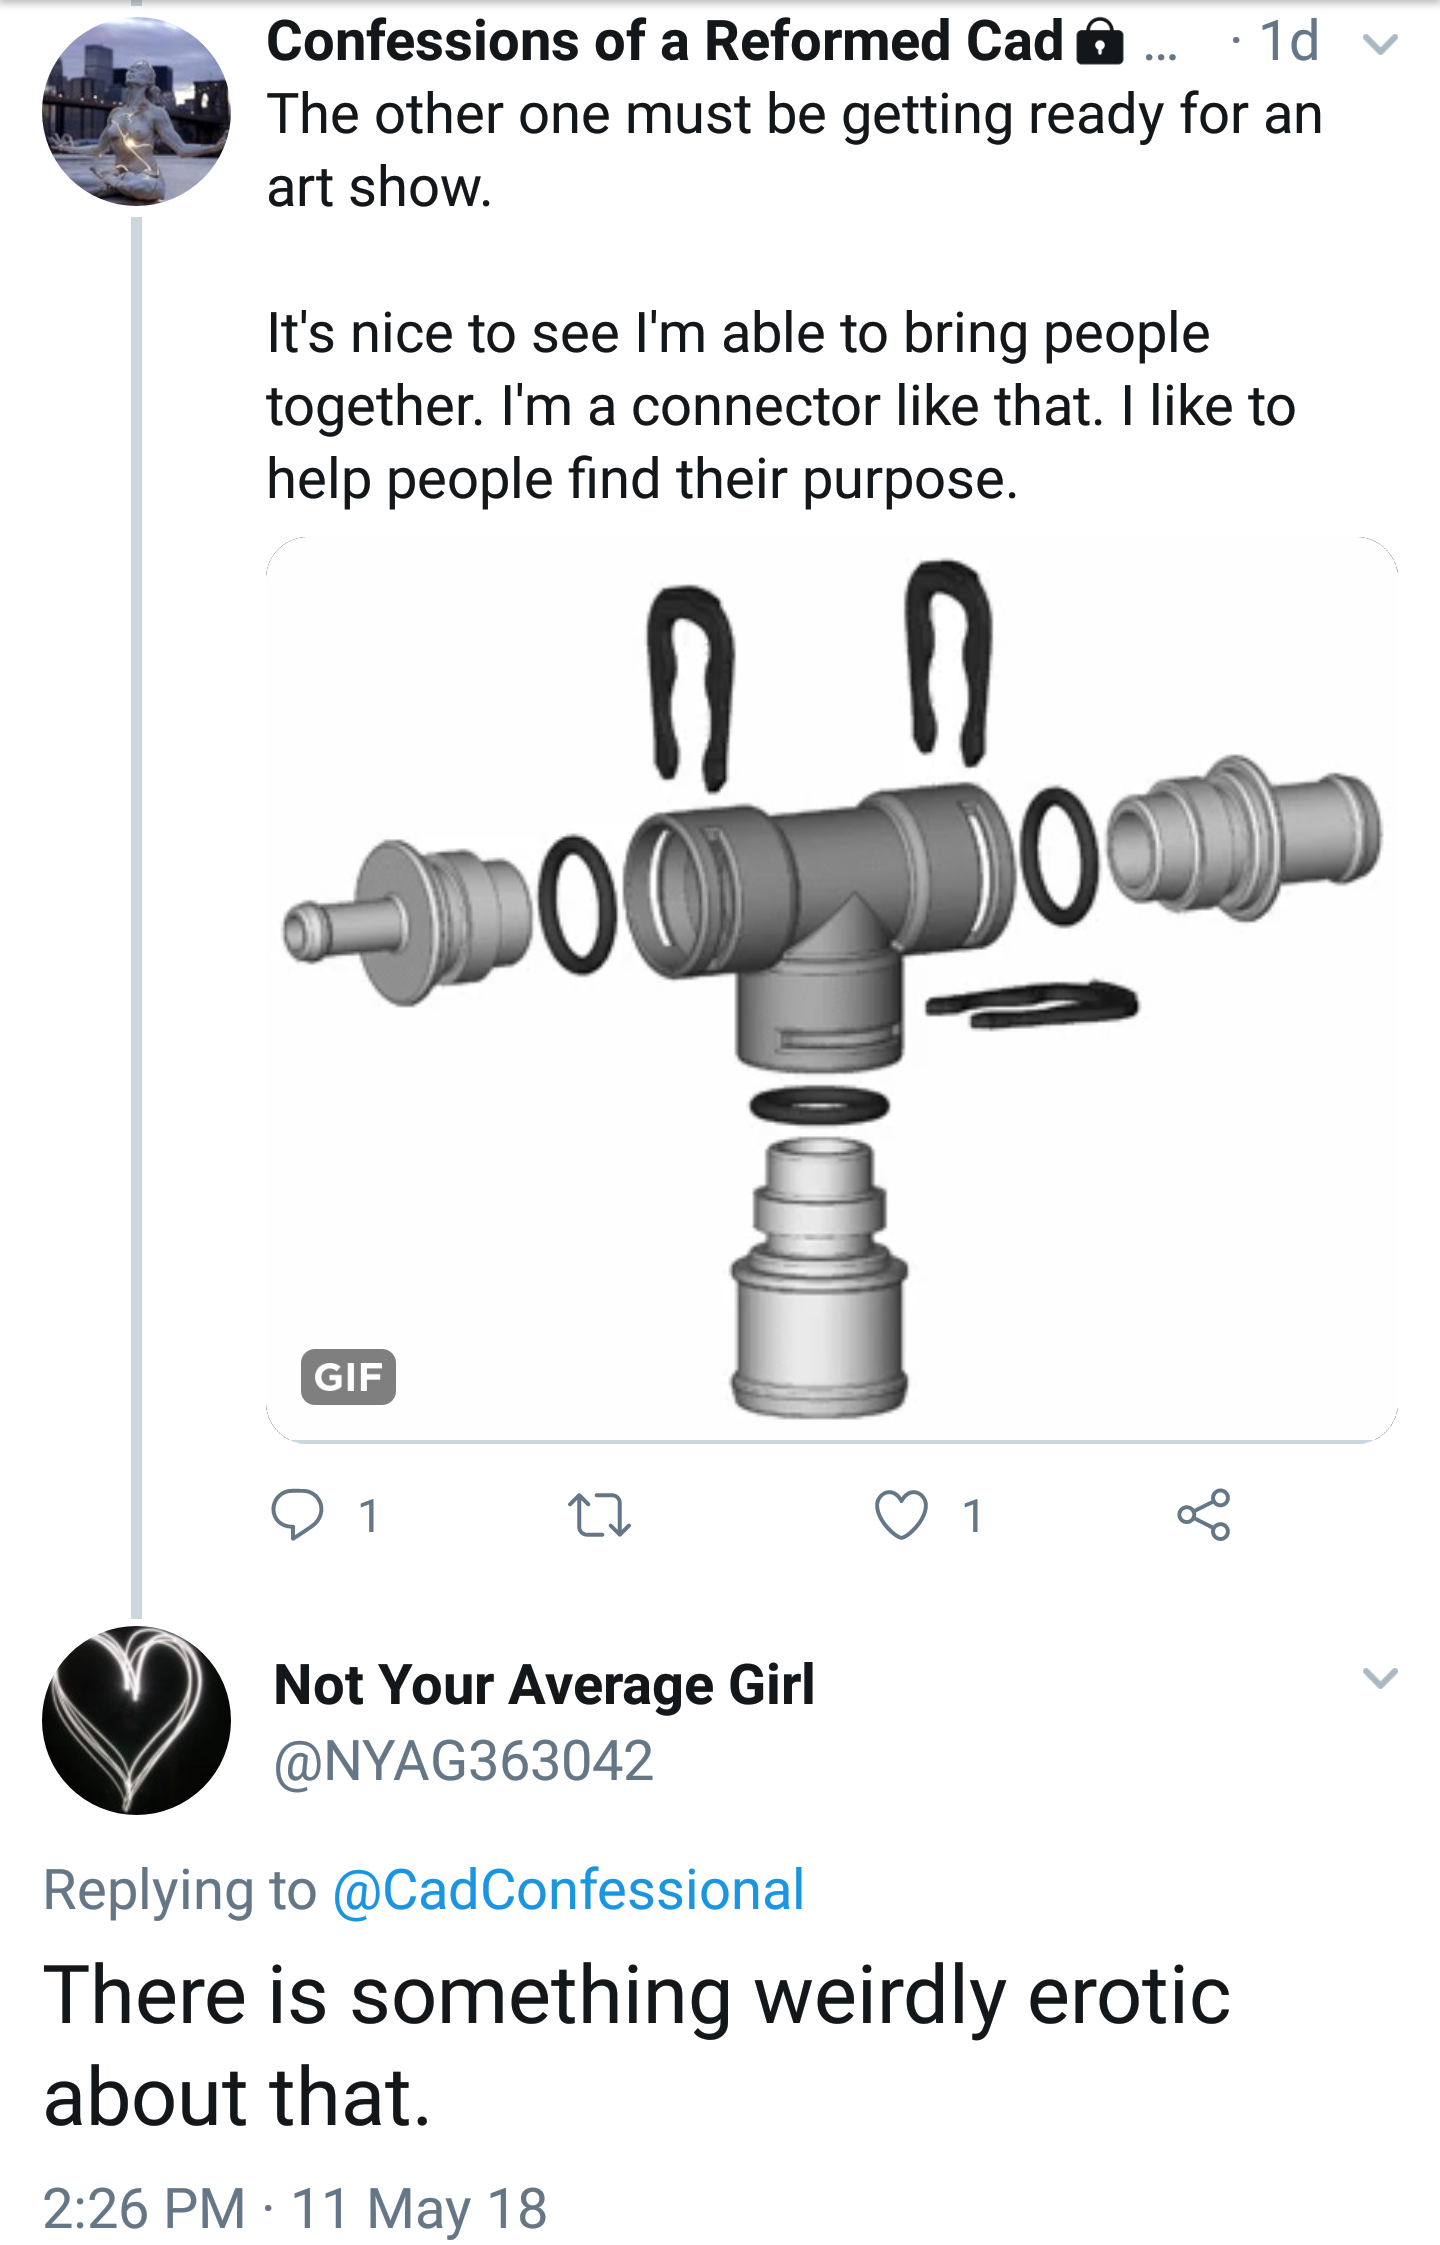Open the tweet text about an art show
The width and height of the screenshot is (1440, 2245).
(x=794, y=150)
